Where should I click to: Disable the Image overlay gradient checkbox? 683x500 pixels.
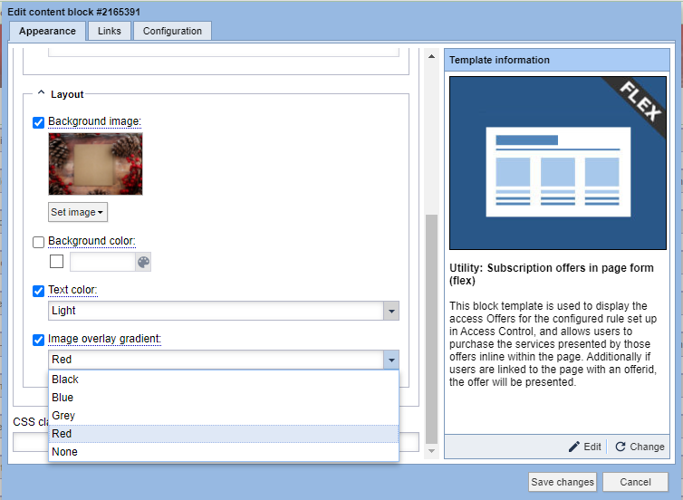click(x=39, y=340)
